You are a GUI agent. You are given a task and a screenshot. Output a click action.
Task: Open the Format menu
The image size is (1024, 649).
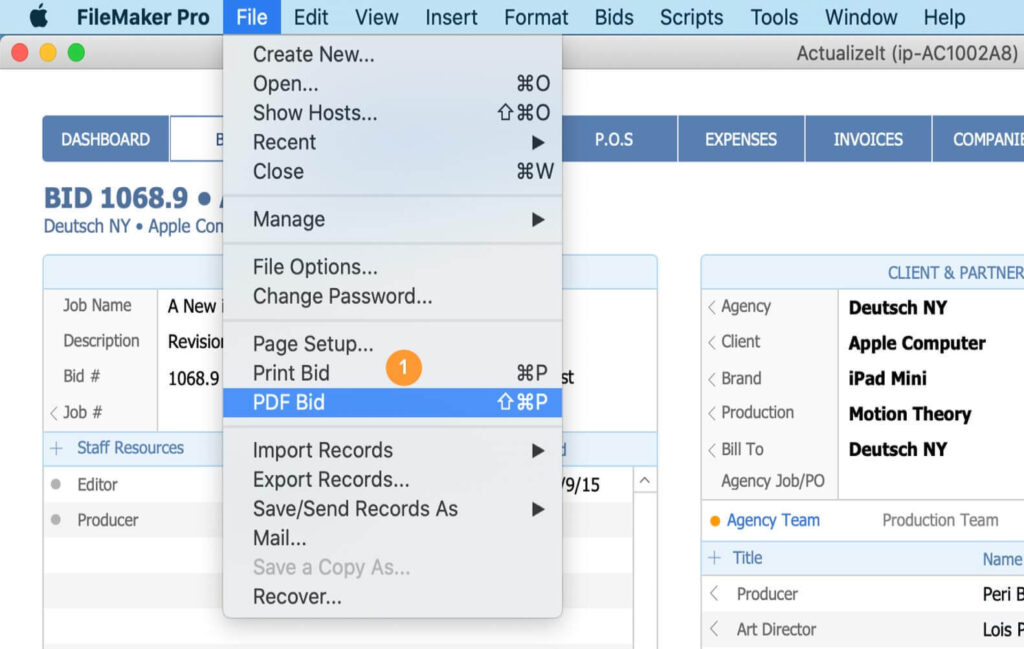[x=536, y=17]
